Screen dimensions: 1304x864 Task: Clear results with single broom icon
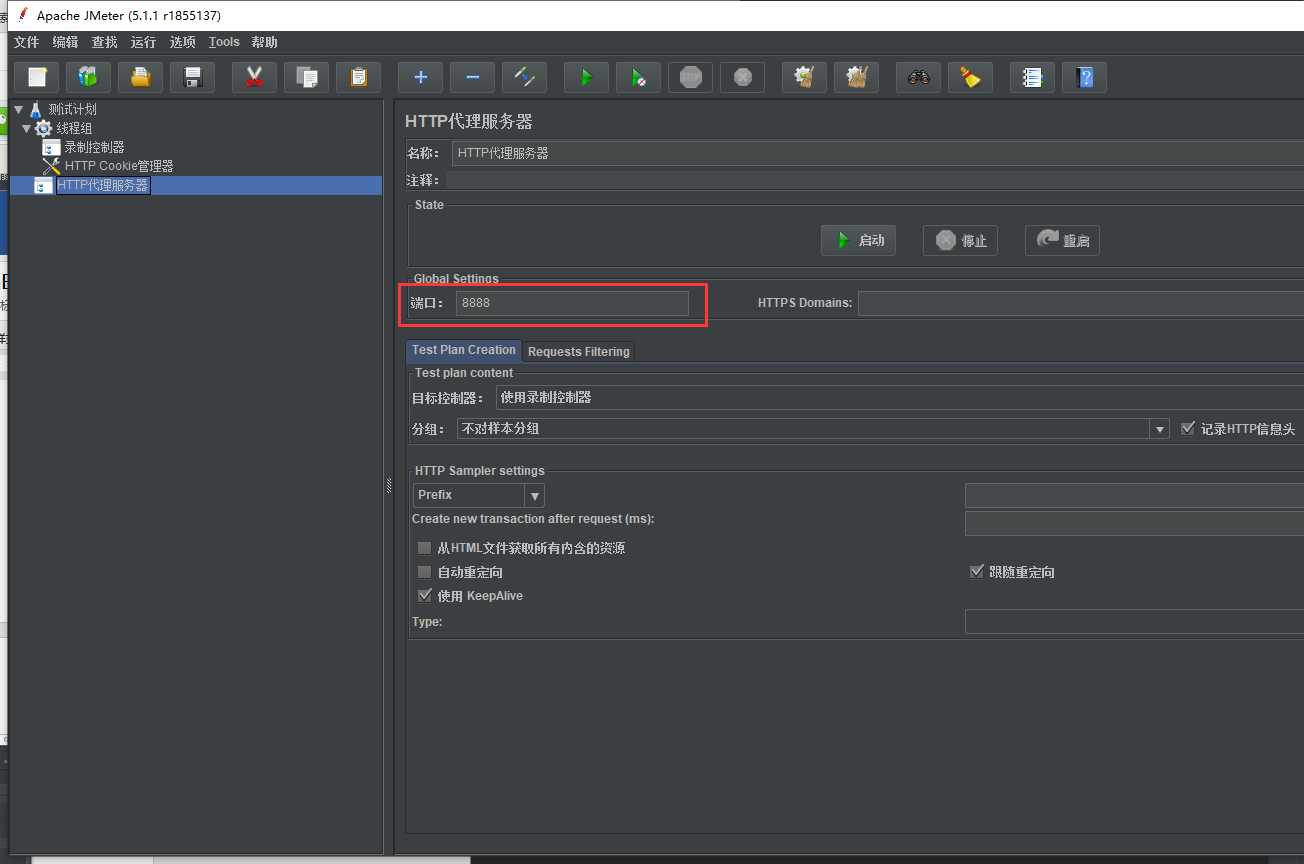coord(805,77)
